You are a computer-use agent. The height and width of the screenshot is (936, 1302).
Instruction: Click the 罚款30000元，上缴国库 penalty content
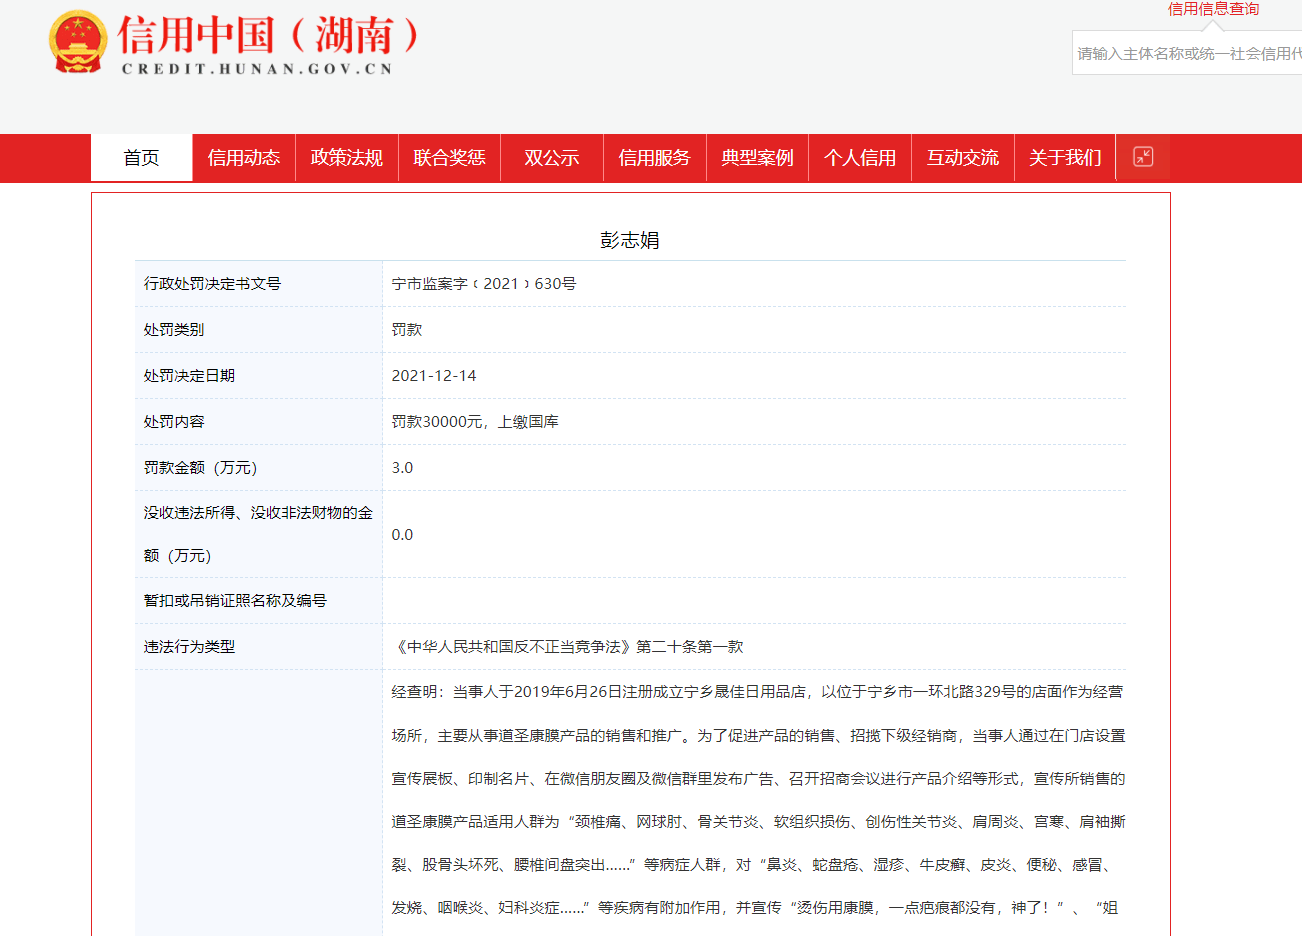coord(475,422)
